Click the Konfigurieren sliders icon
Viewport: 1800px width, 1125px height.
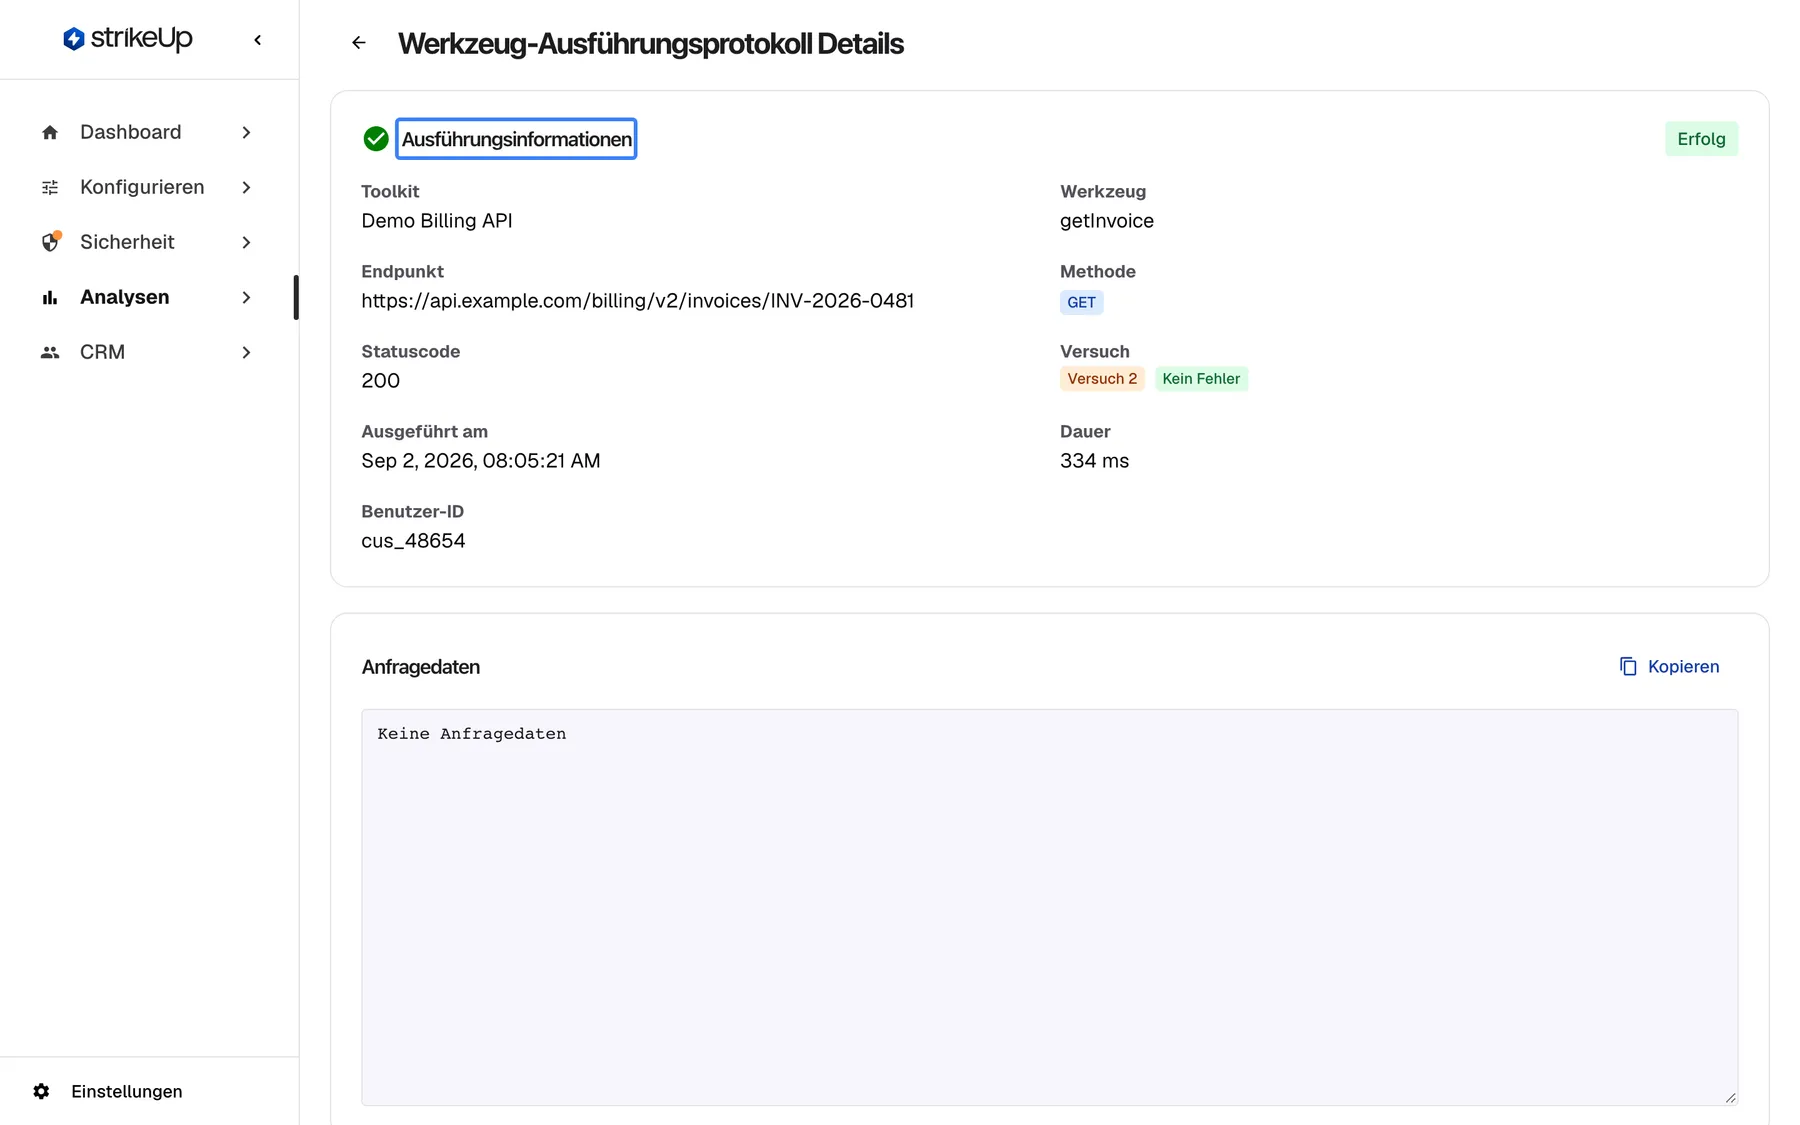point(50,188)
